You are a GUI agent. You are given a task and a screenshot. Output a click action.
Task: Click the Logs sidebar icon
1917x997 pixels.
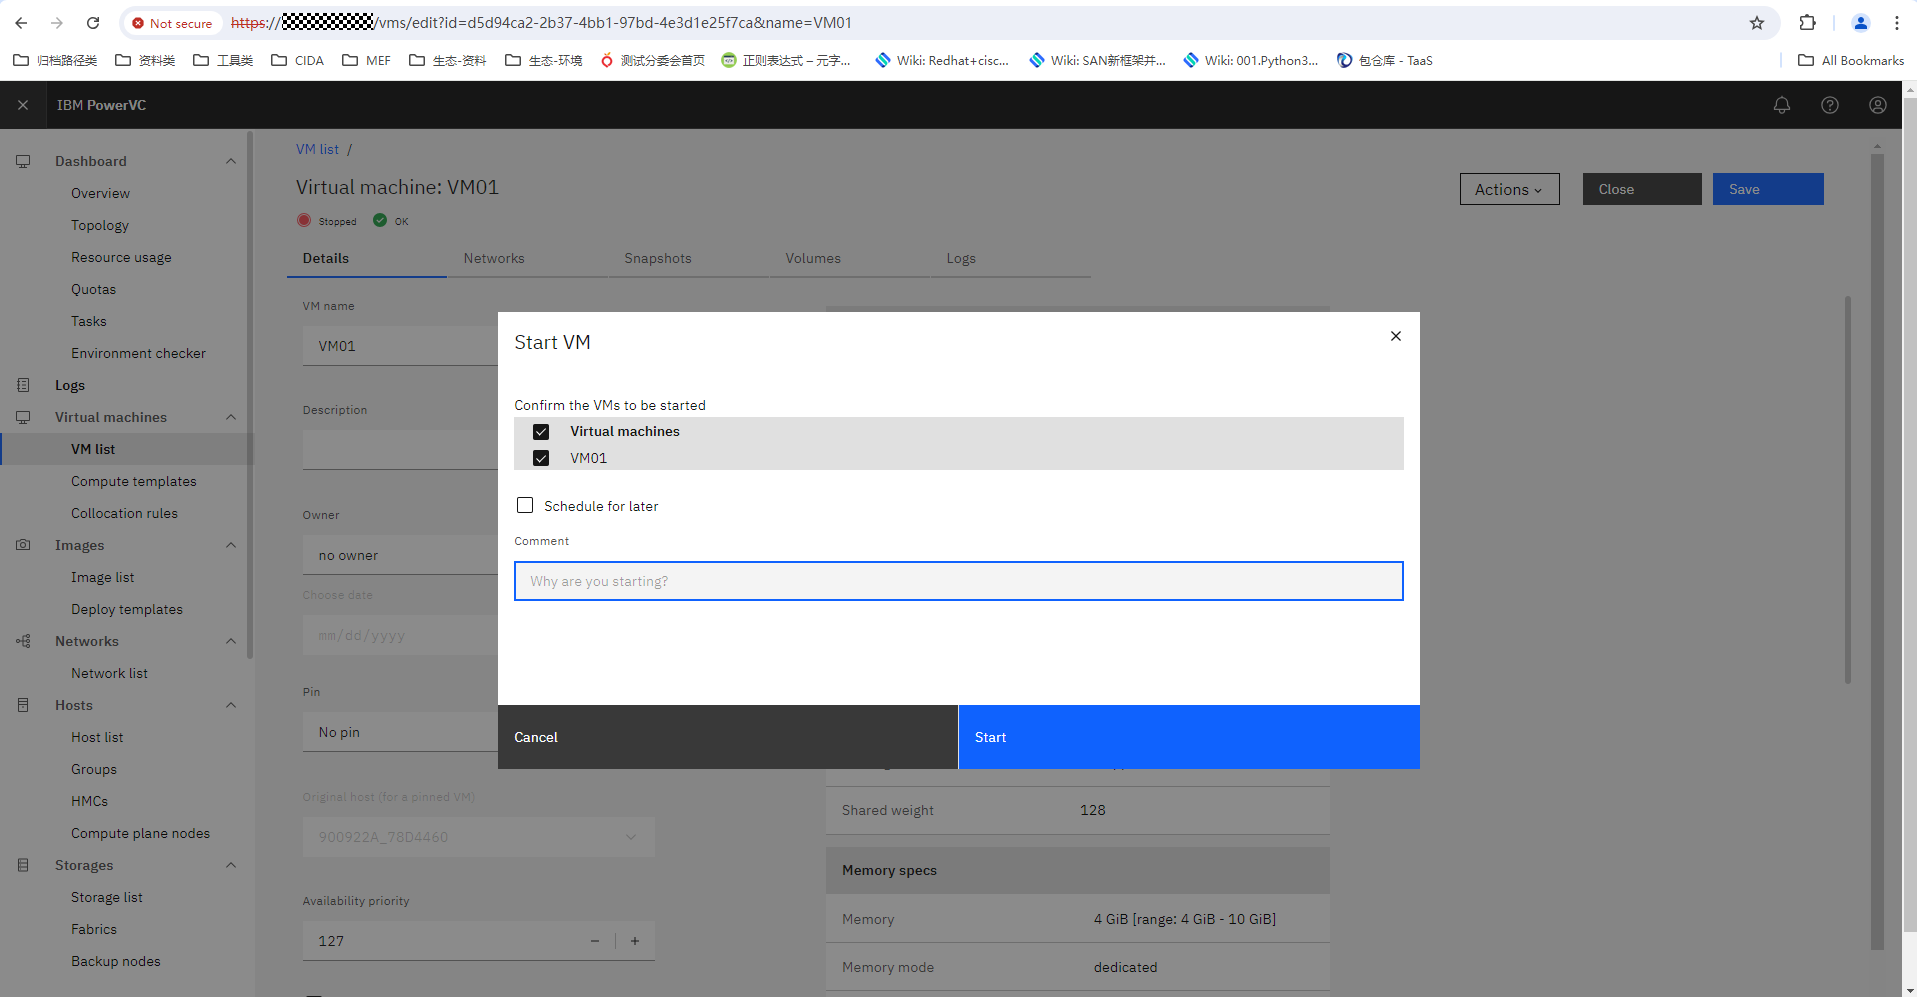(x=23, y=385)
